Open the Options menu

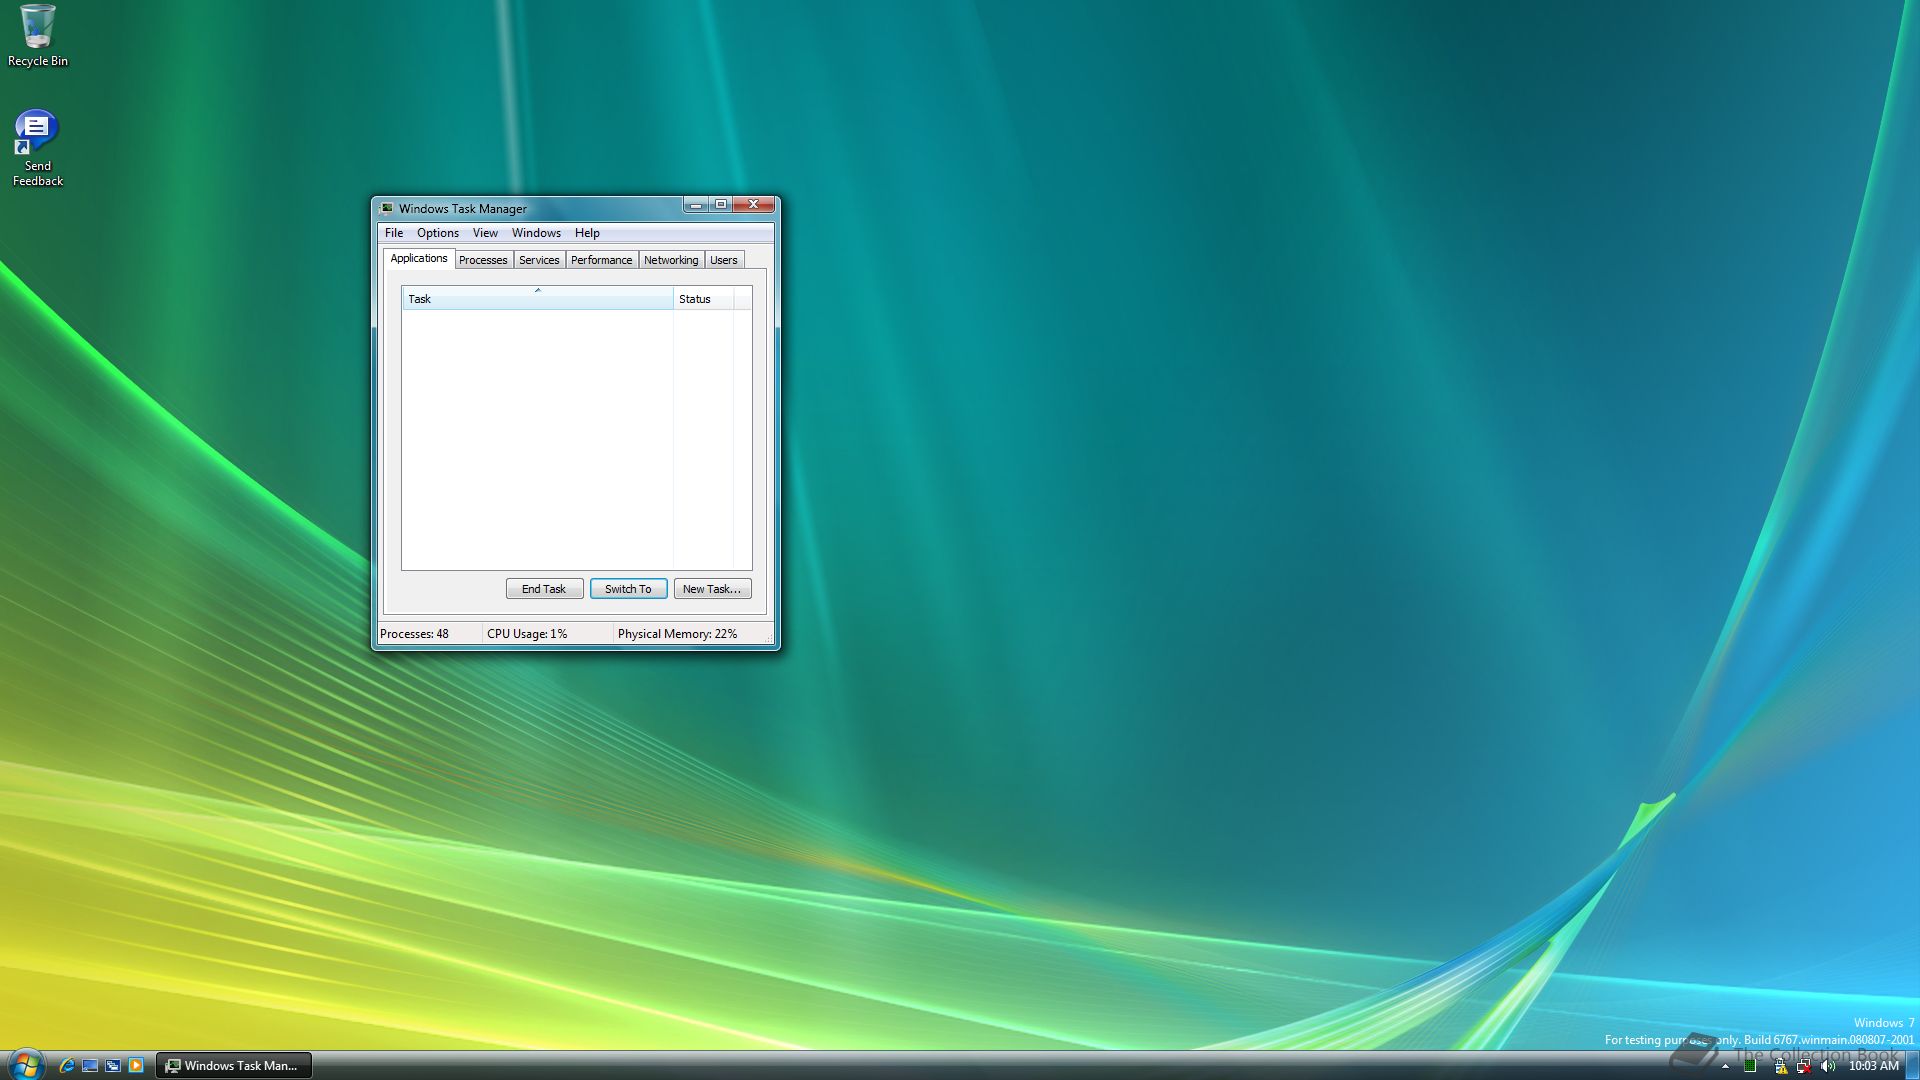click(x=437, y=233)
